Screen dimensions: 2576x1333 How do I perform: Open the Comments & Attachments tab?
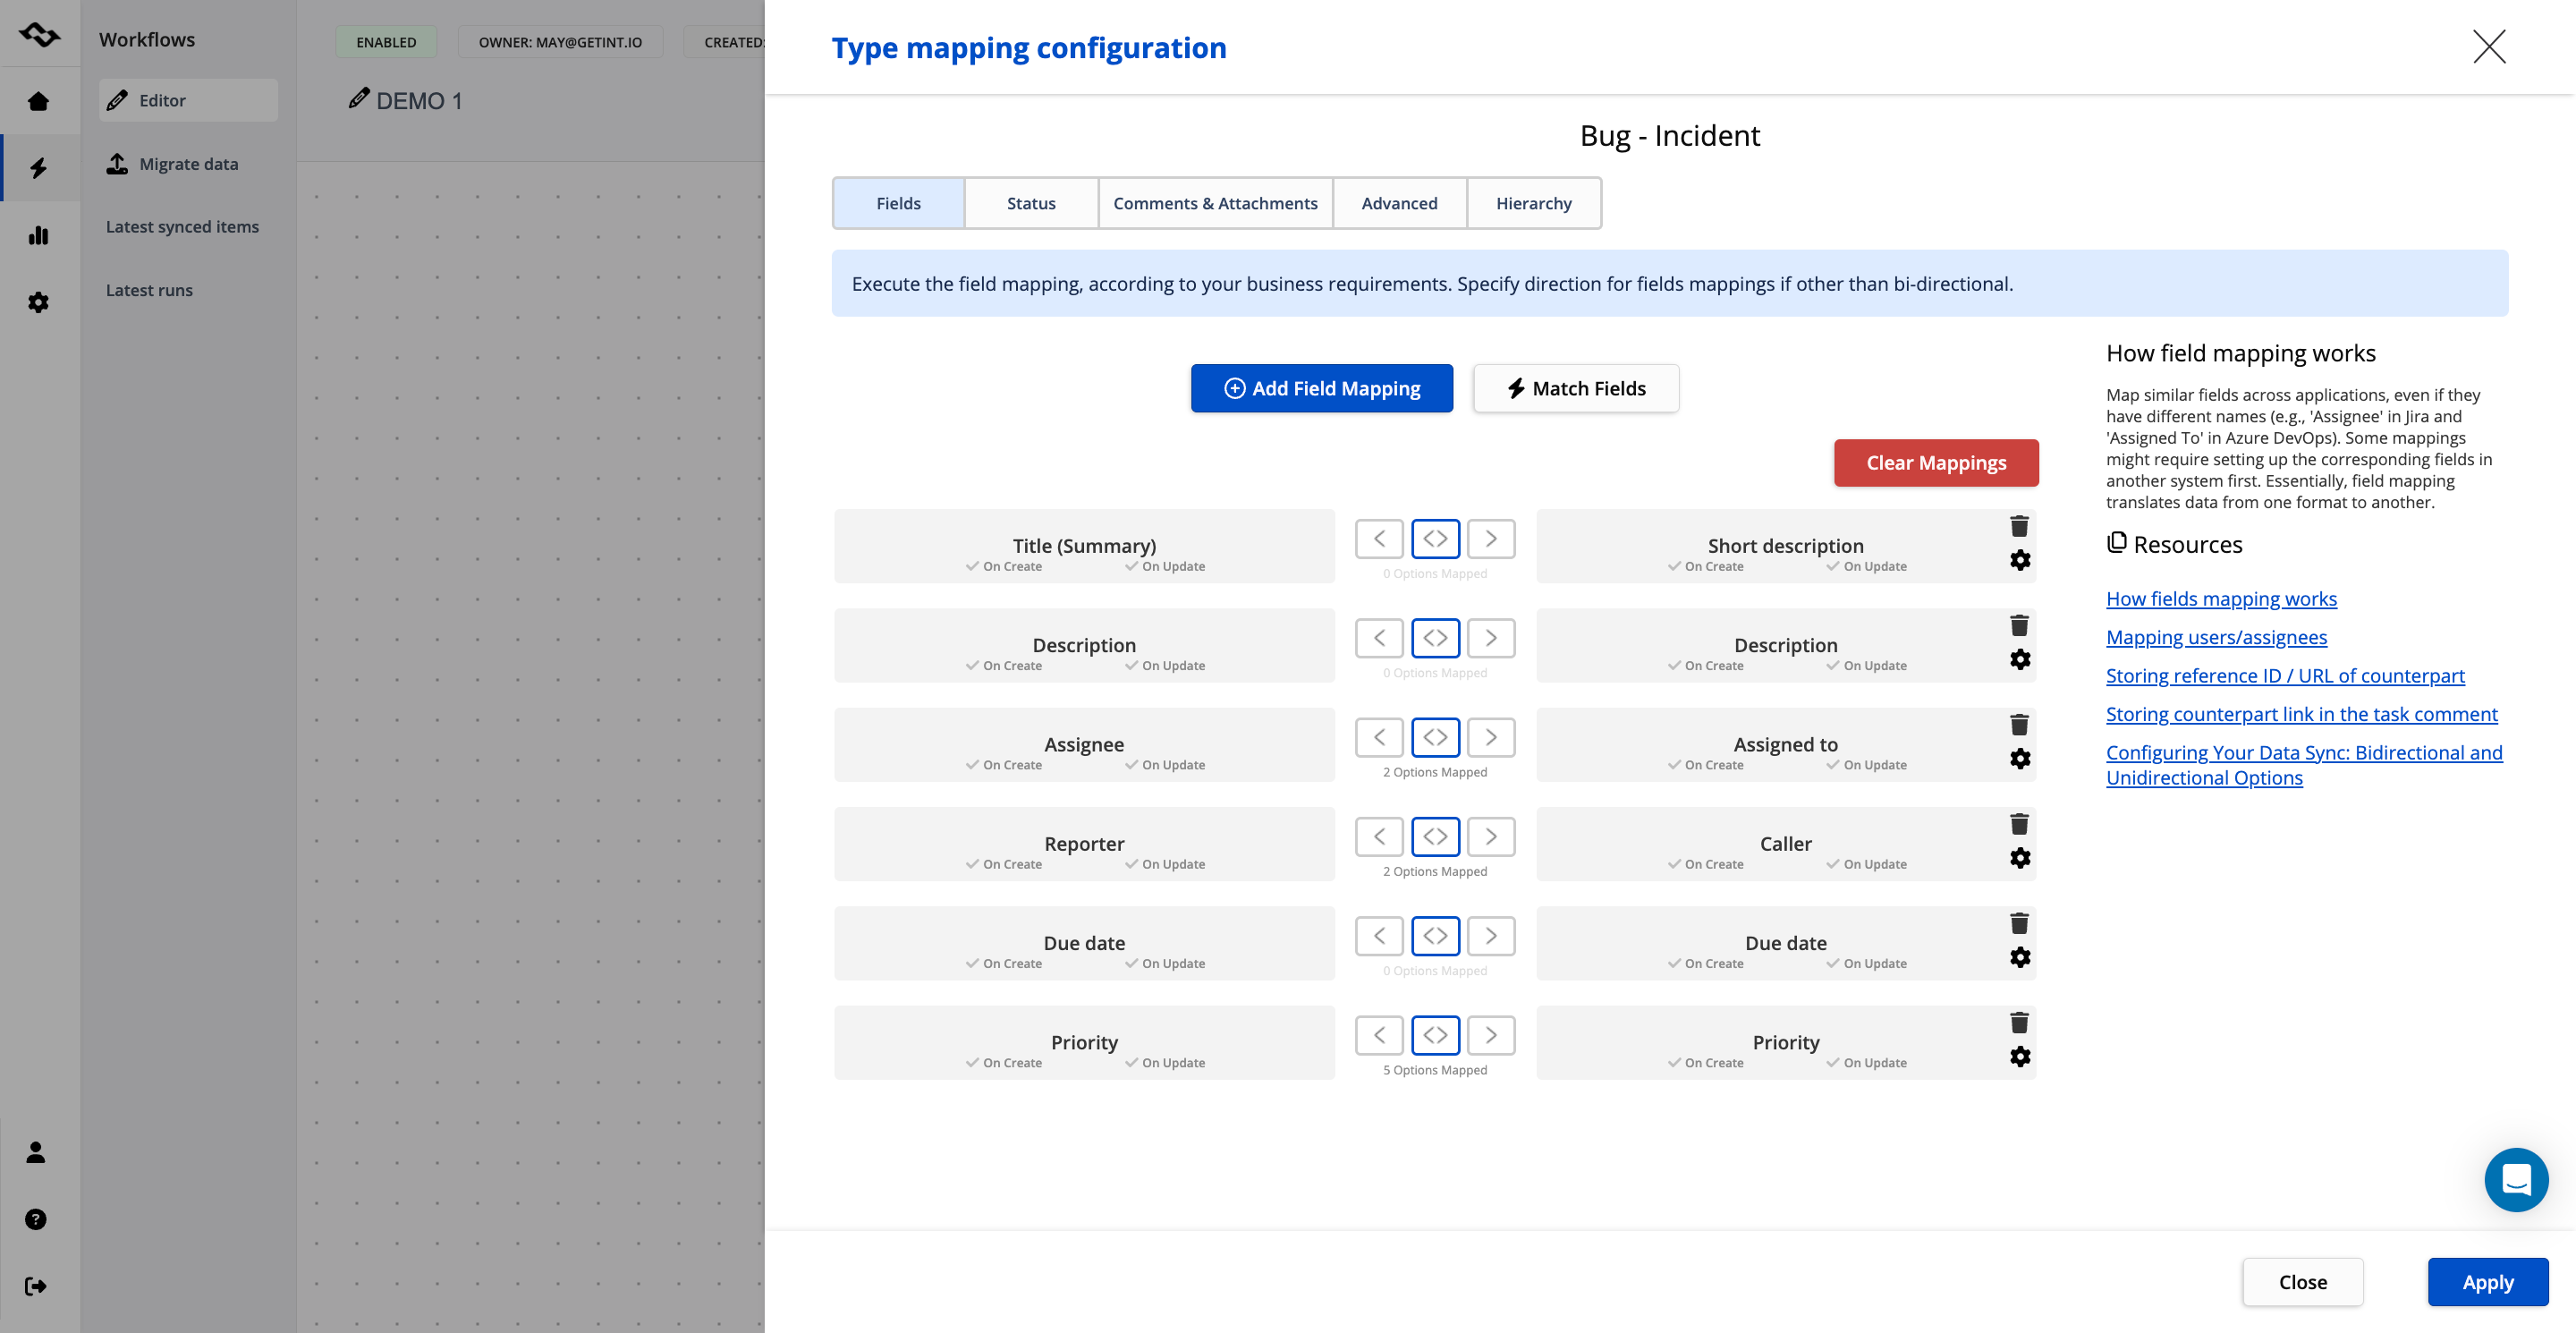pos(1215,203)
